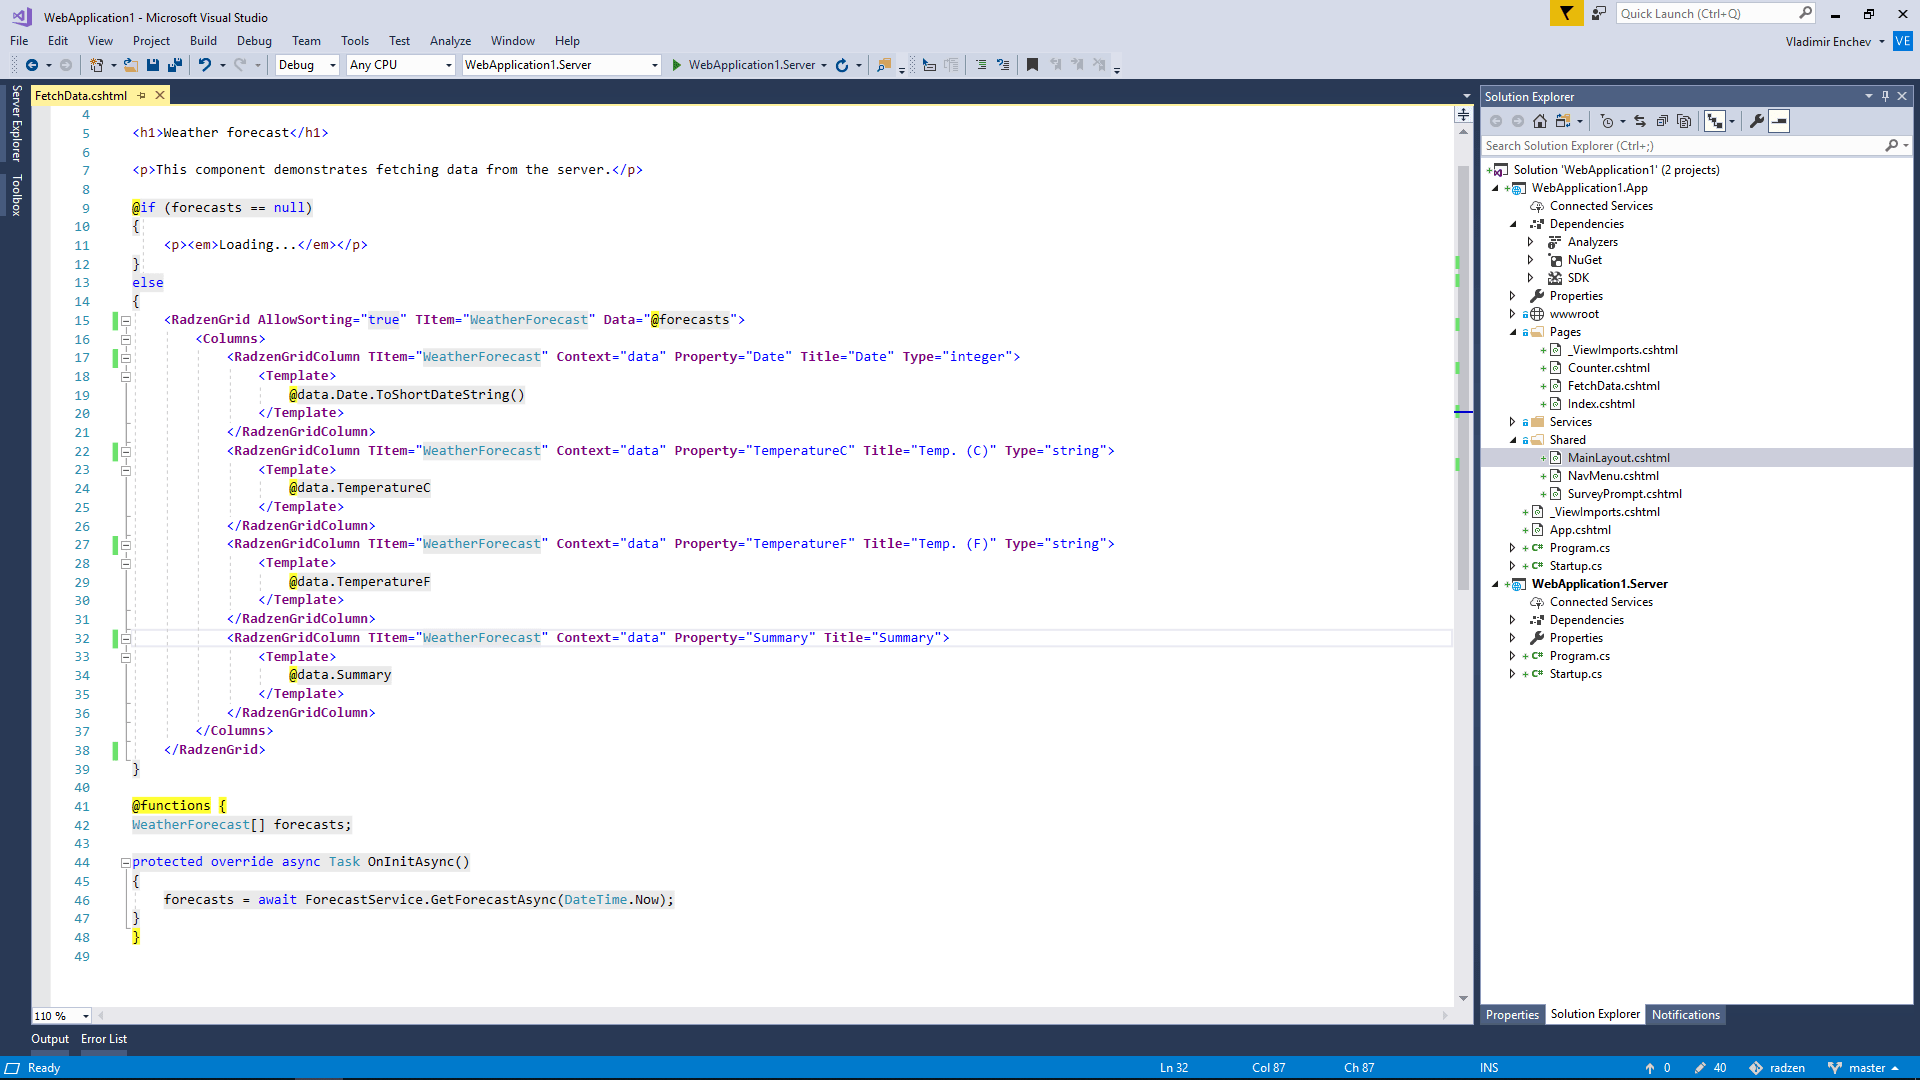The width and height of the screenshot is (1920, 1080).
Task: Click the master branch indicator
Action: point(1864,1068)
